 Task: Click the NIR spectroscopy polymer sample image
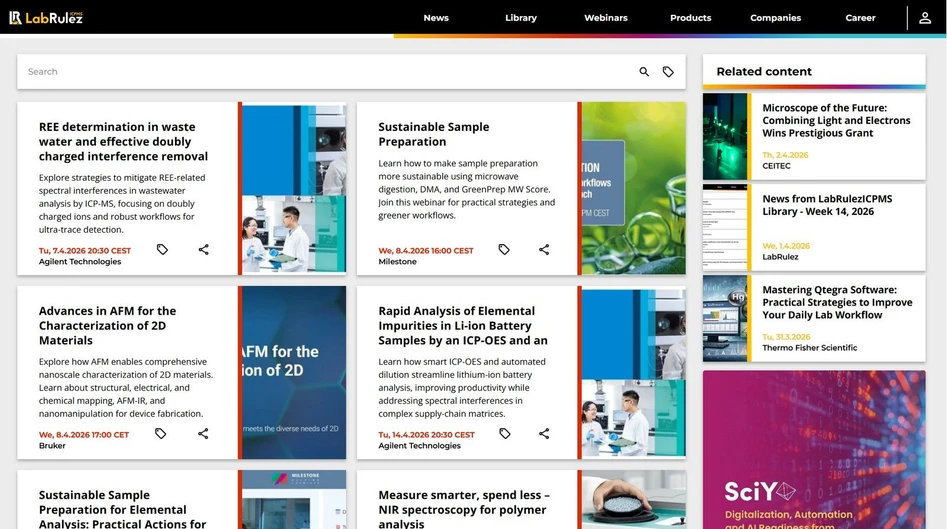pos(634,499)
